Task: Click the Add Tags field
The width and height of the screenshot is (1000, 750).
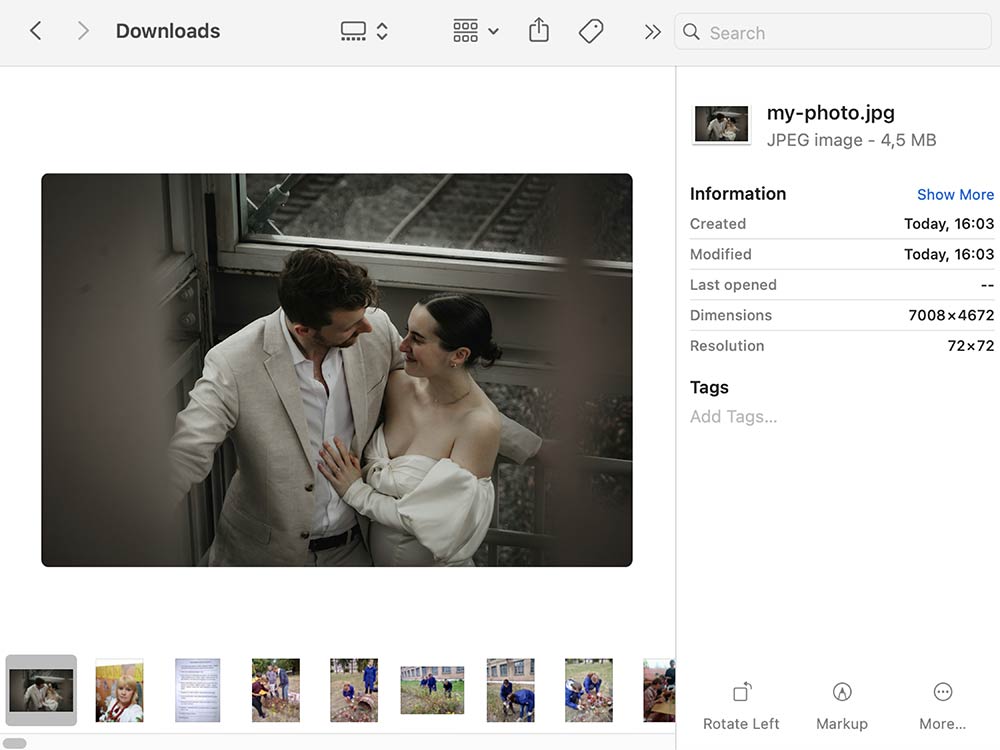Action: 733,416
